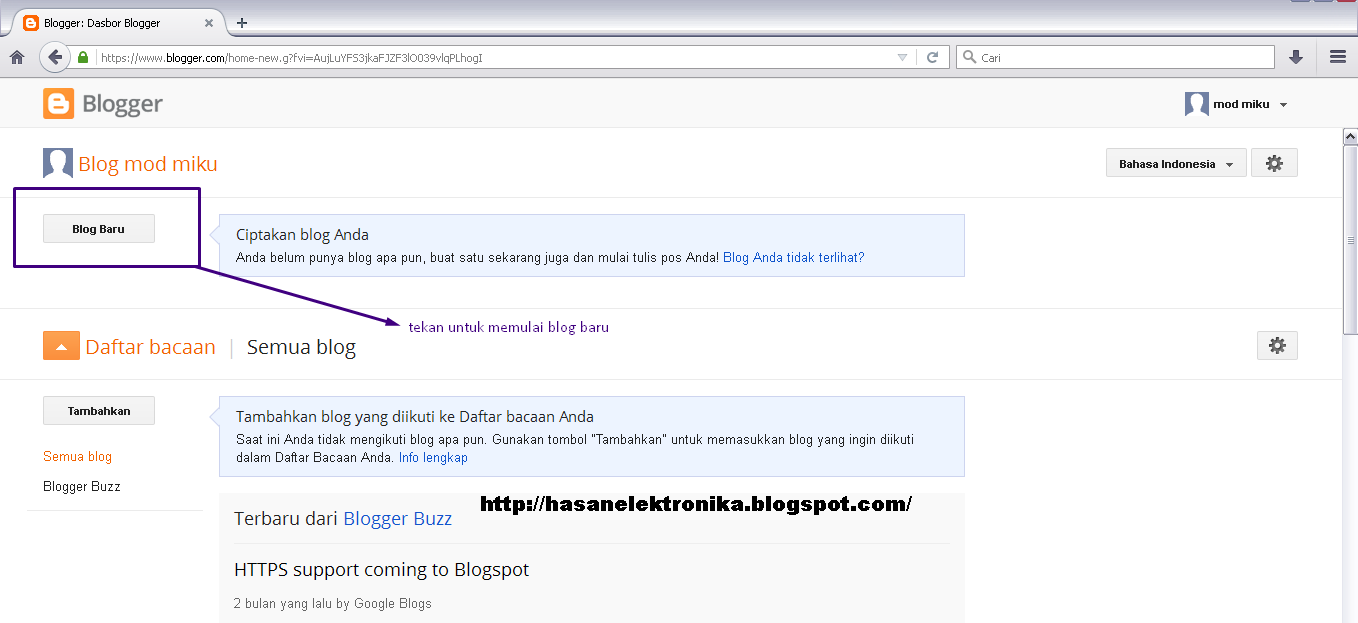Select Blogger Buzz in the sidebar
1358x623 pixels.
tap(82, 487)
